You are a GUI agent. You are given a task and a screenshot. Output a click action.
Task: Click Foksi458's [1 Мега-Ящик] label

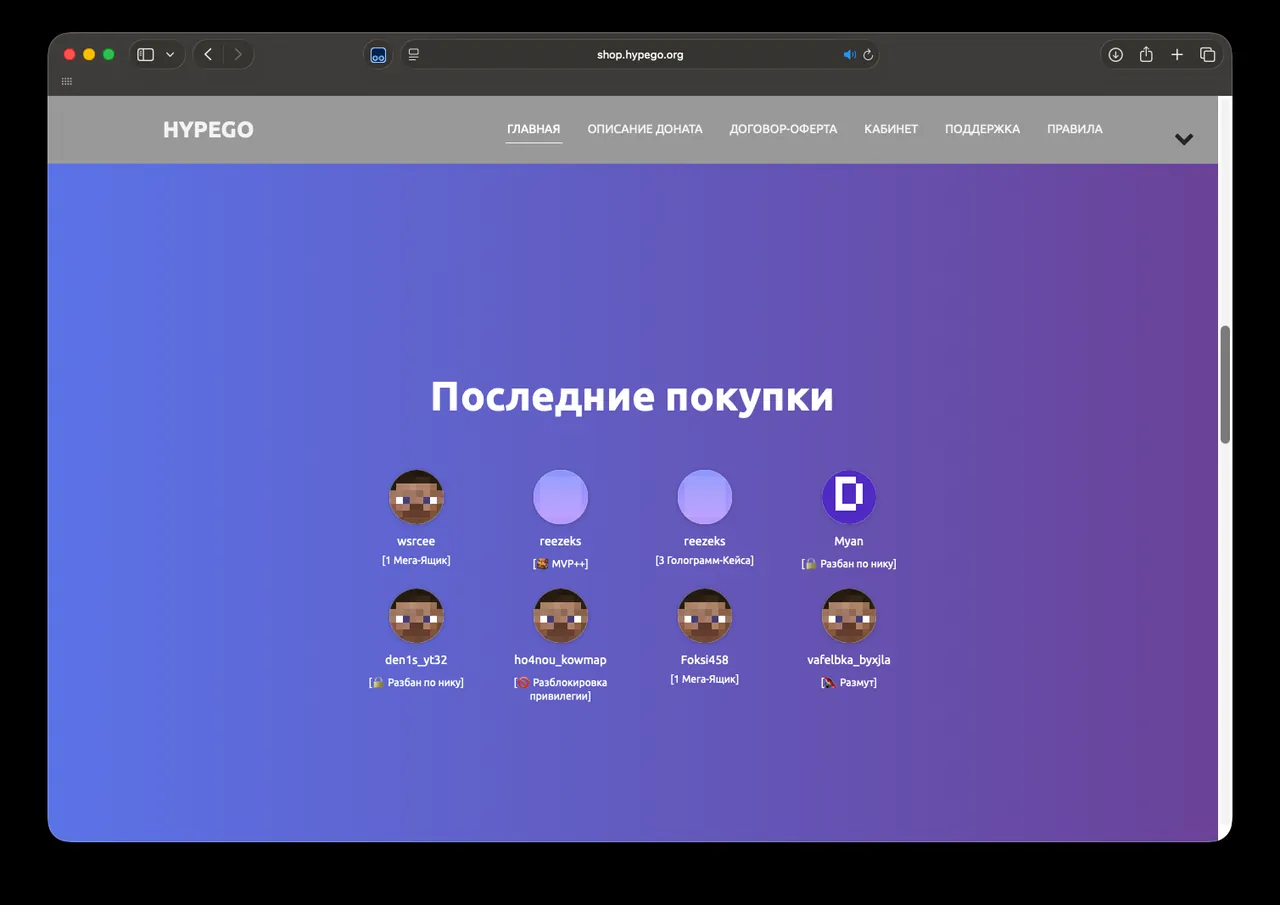[705, 679]
